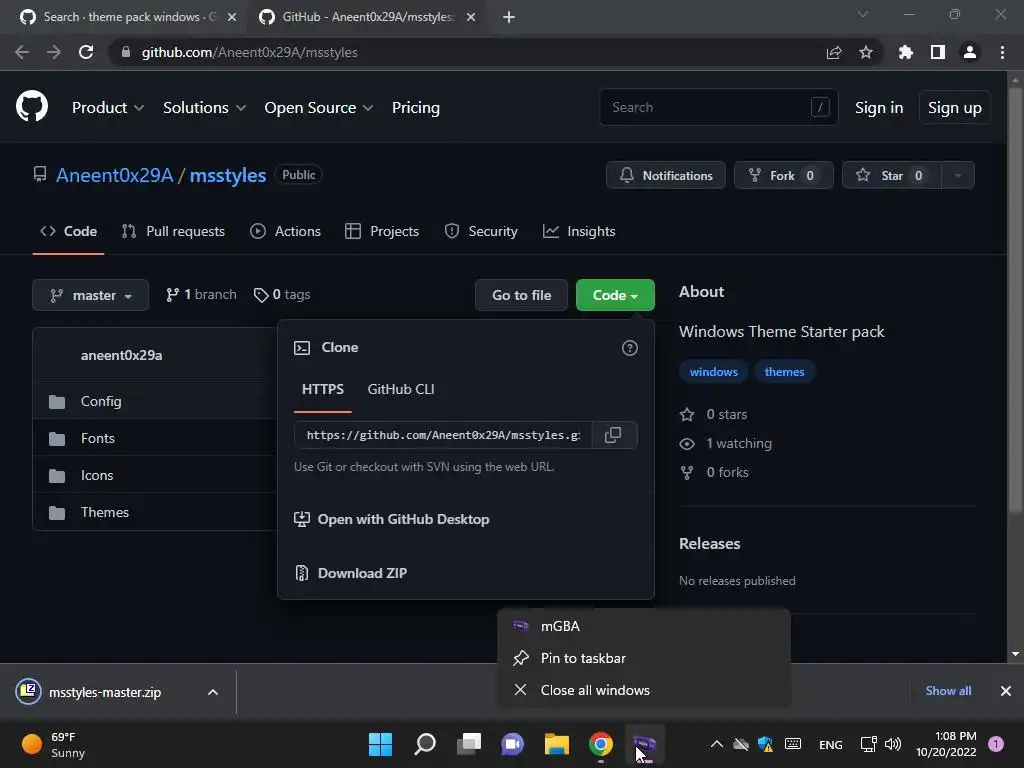This screenshot has width=1024, height=768.
Task: Open the Security tab
Action: (x=481, y=231)
